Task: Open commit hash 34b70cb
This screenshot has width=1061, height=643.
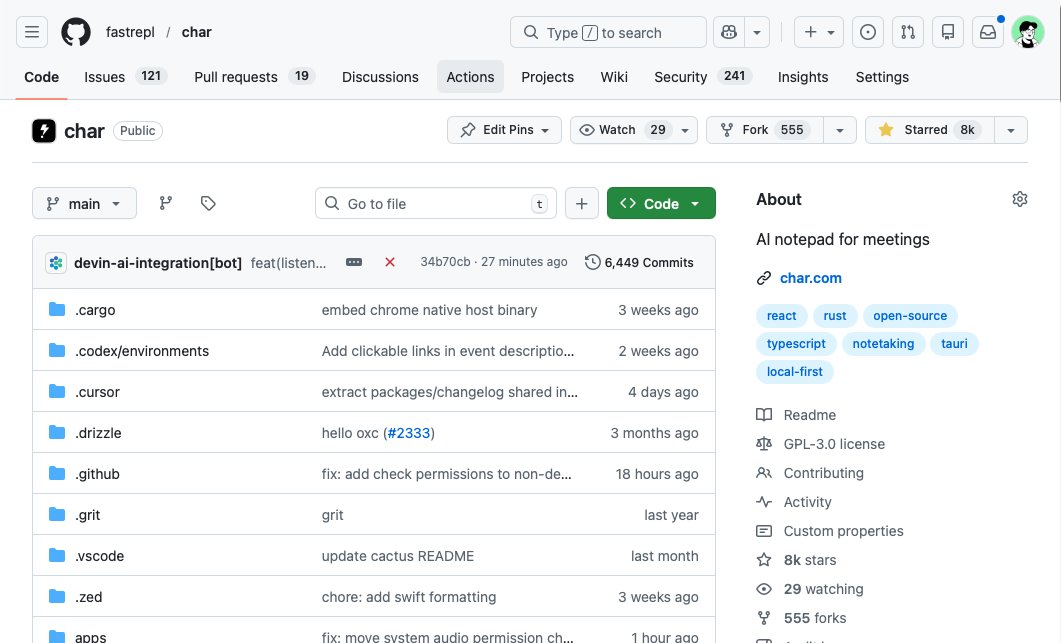Action: pos(445,262)
